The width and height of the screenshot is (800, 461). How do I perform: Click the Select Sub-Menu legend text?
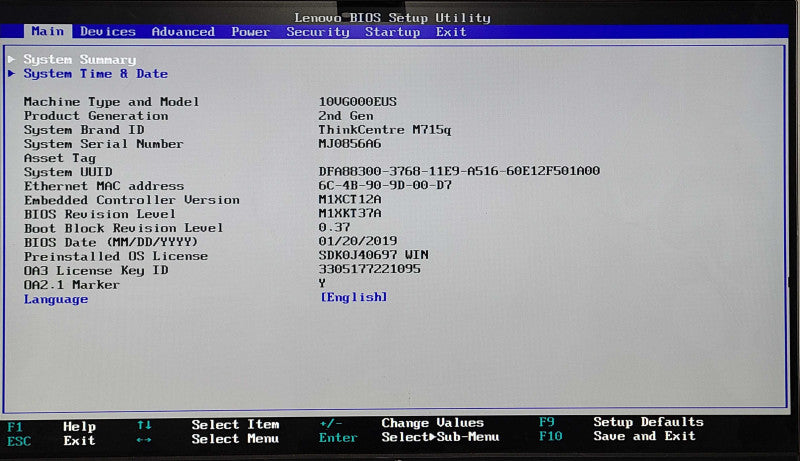(x=440, y=437)
